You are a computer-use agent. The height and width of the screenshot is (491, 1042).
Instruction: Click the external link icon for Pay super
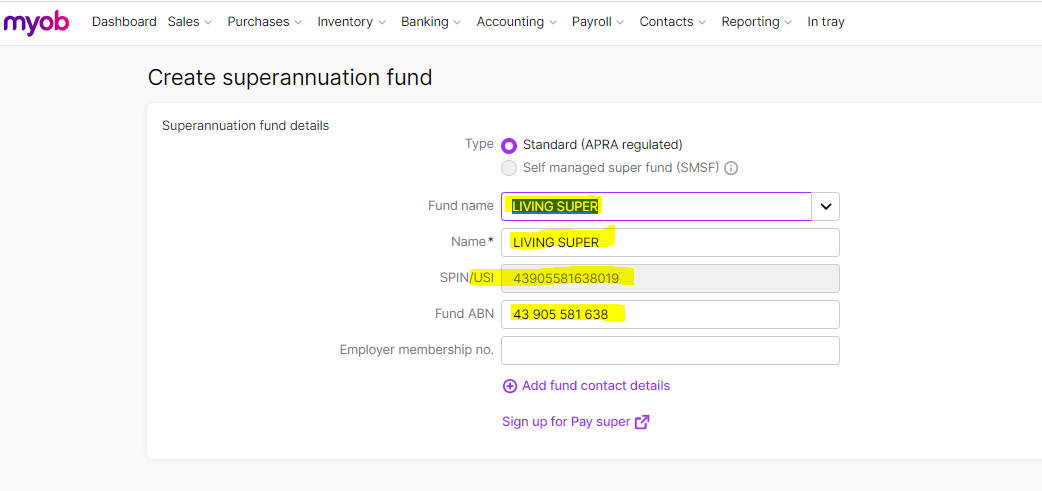642,422
